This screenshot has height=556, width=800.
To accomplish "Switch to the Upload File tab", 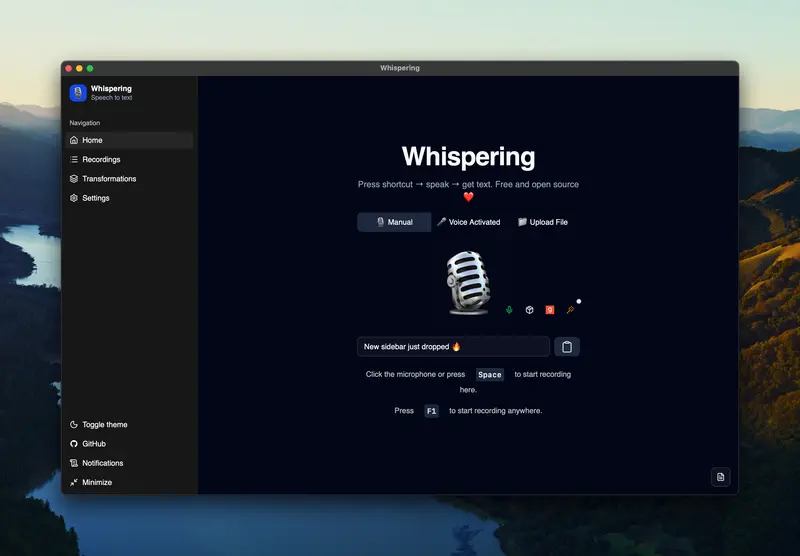I will pyautogui.click(x=543, y=222).
